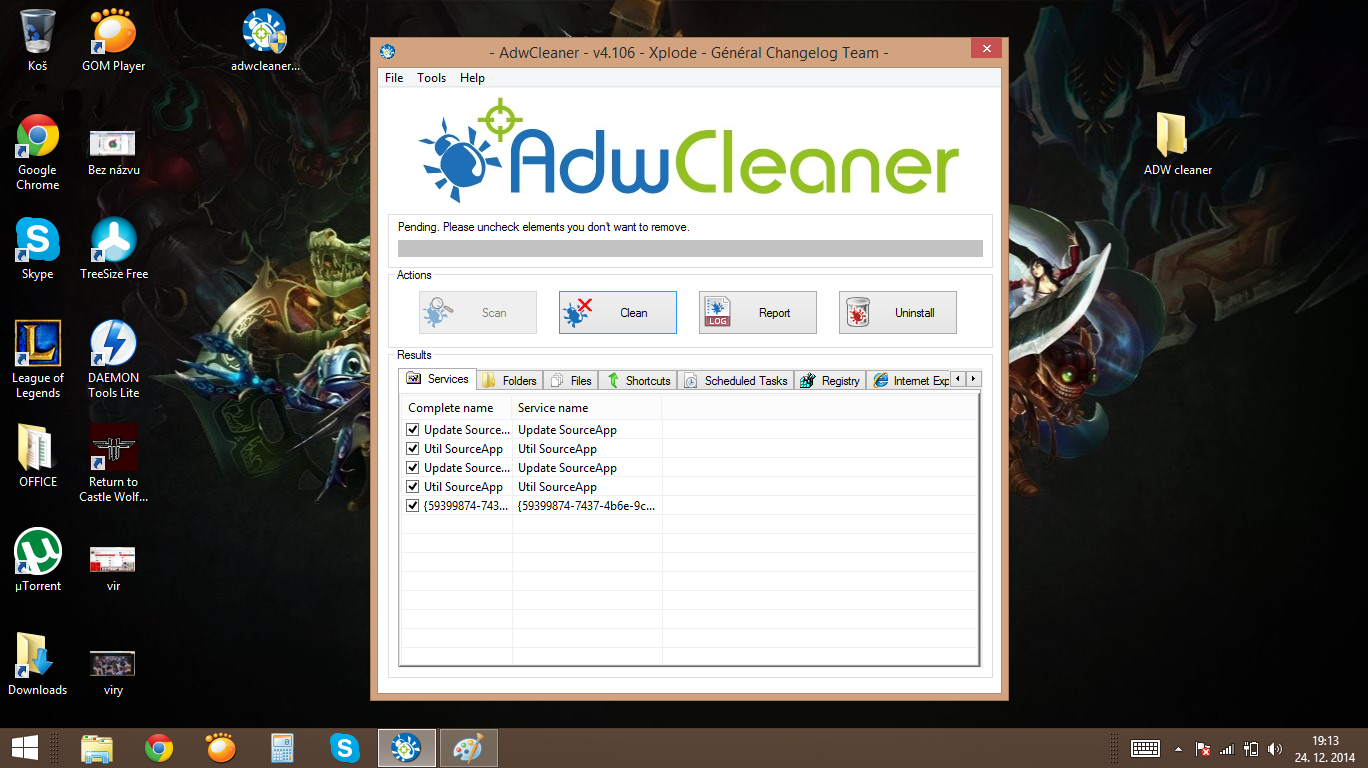Image resolution: width=1368 pixels, height=768 pixels.
Task: Click the AdwCleaner taskbar button
Action: [x=406, y=748]
